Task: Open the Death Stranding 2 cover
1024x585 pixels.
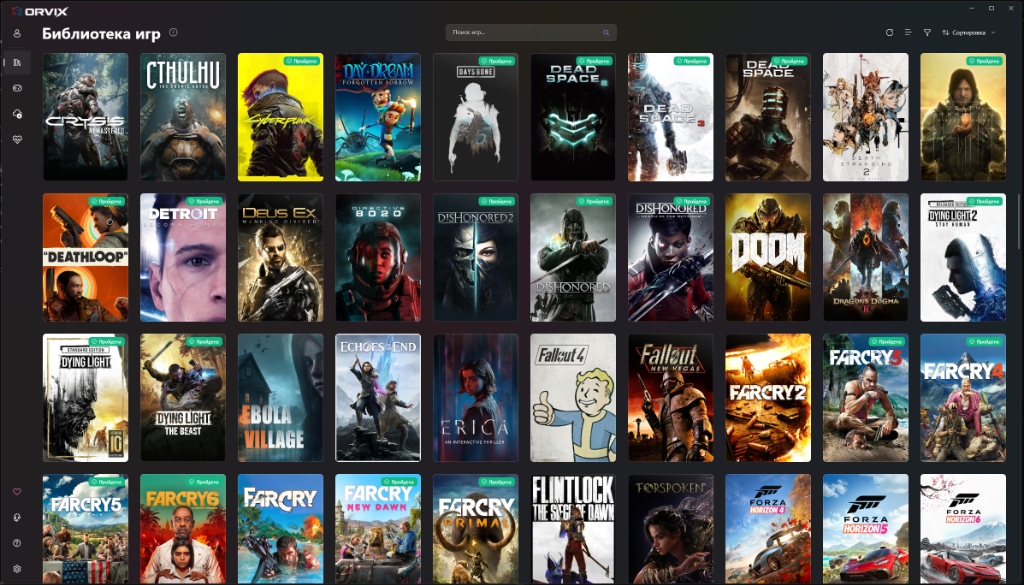Action: click(865, 117)
